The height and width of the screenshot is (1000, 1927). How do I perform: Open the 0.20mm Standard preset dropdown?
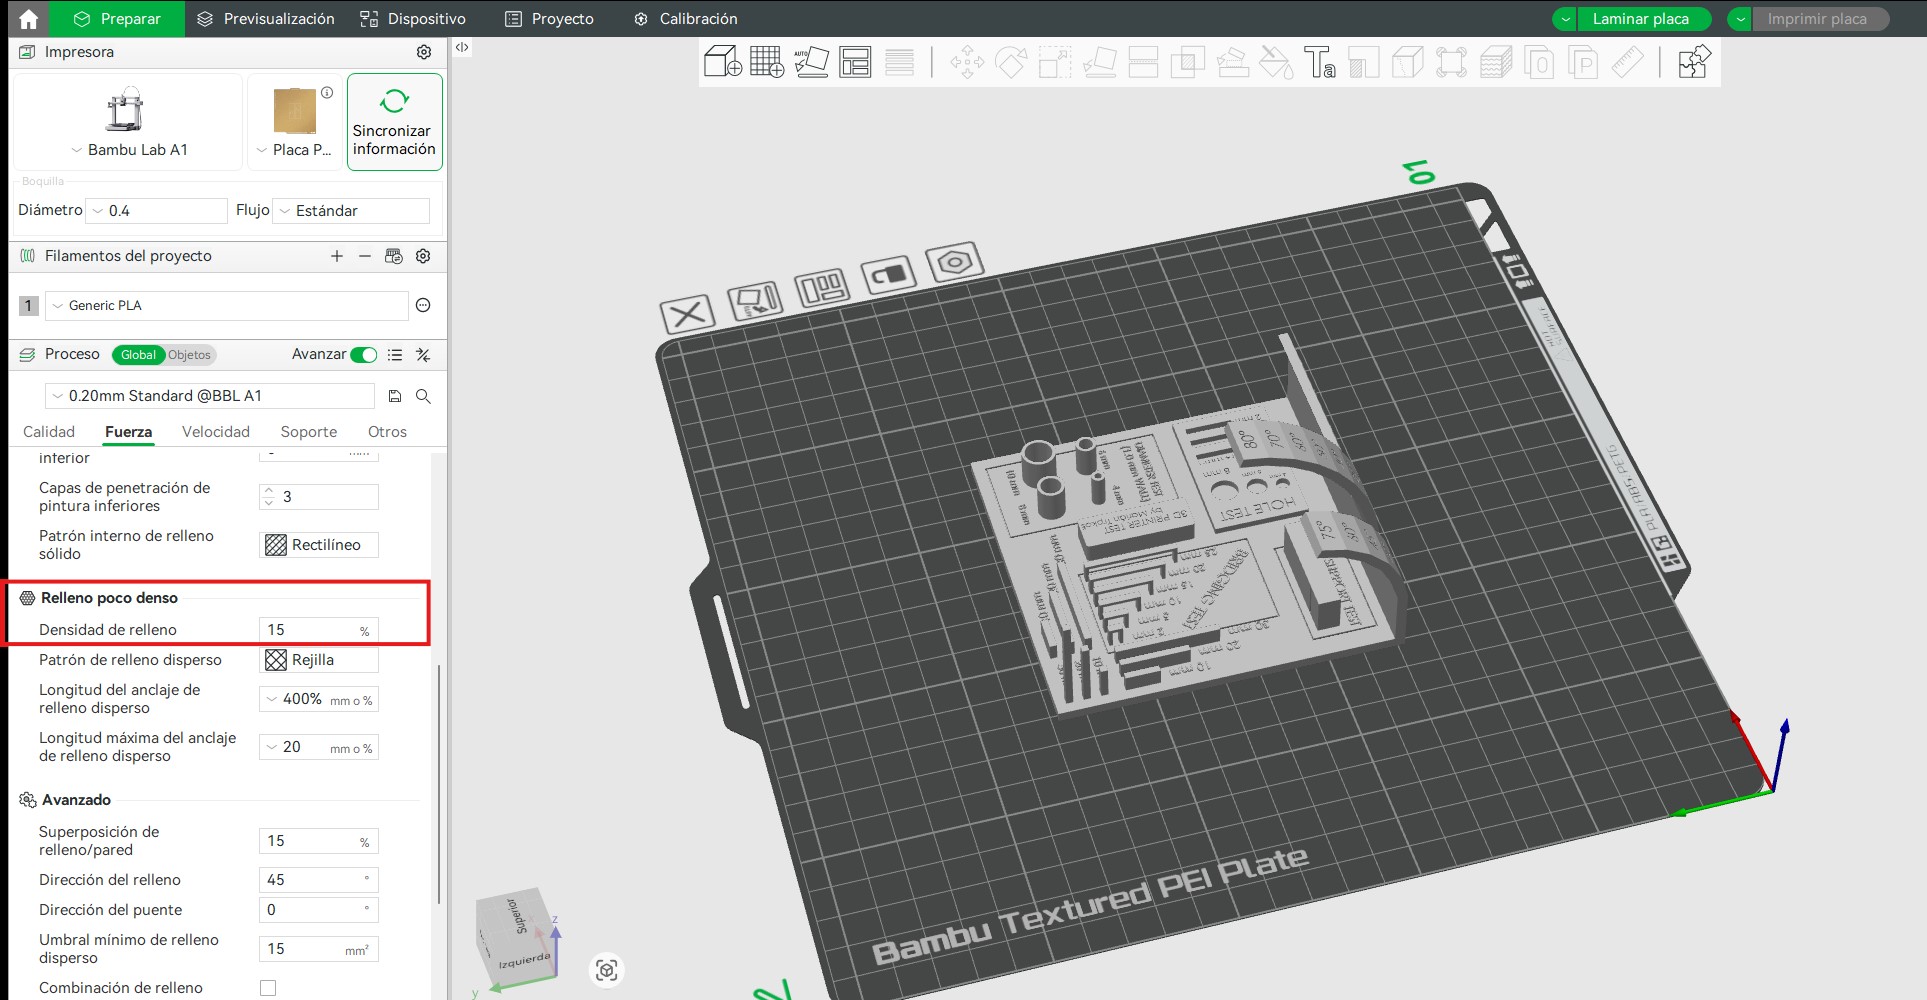pos(210,396)
